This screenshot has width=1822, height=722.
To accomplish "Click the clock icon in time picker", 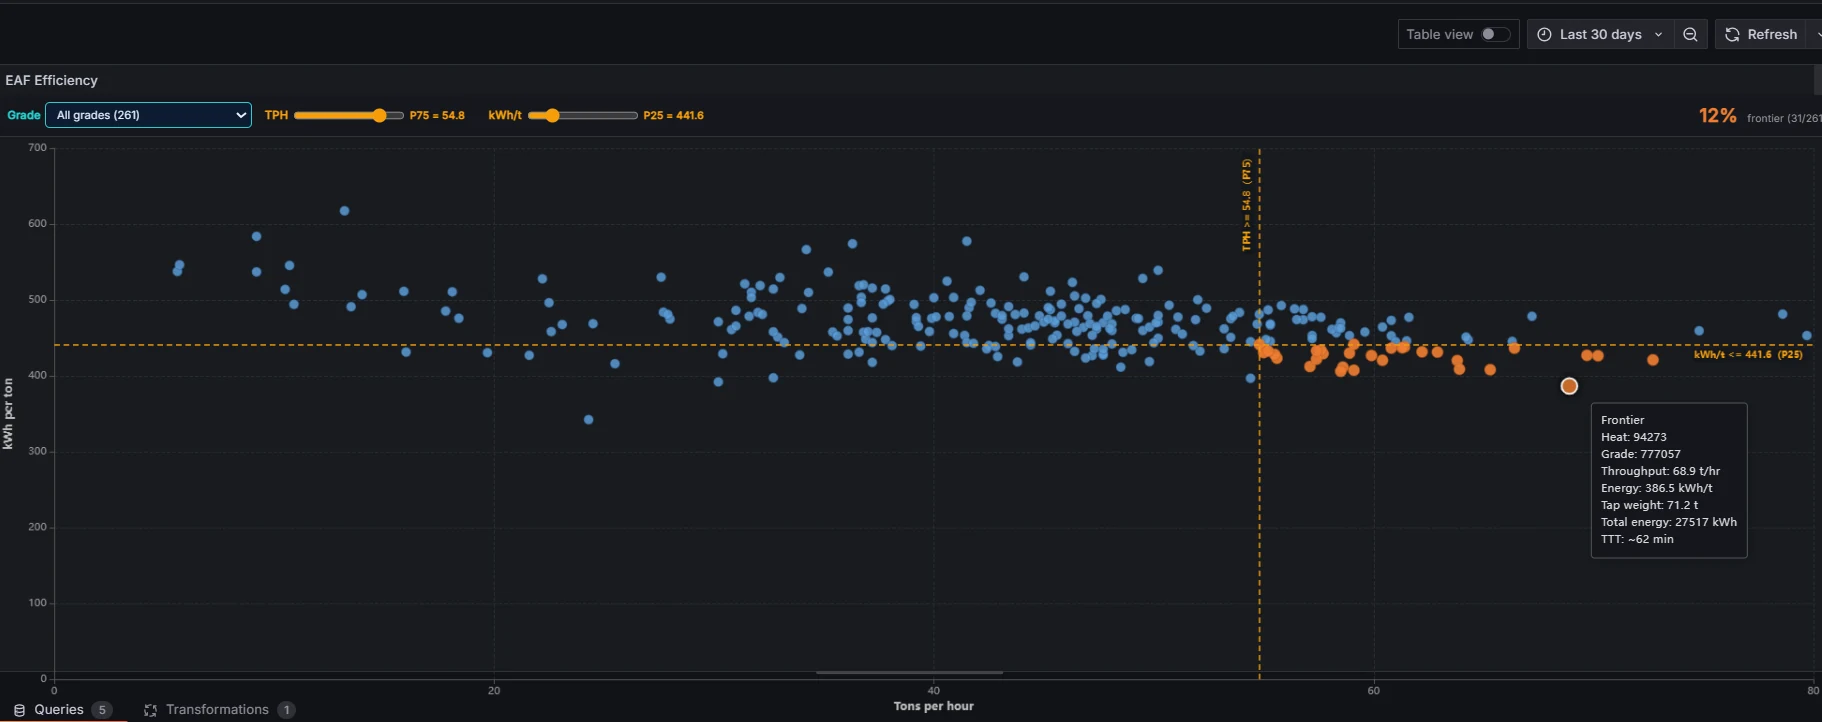I will click(x=1544, y=34).
